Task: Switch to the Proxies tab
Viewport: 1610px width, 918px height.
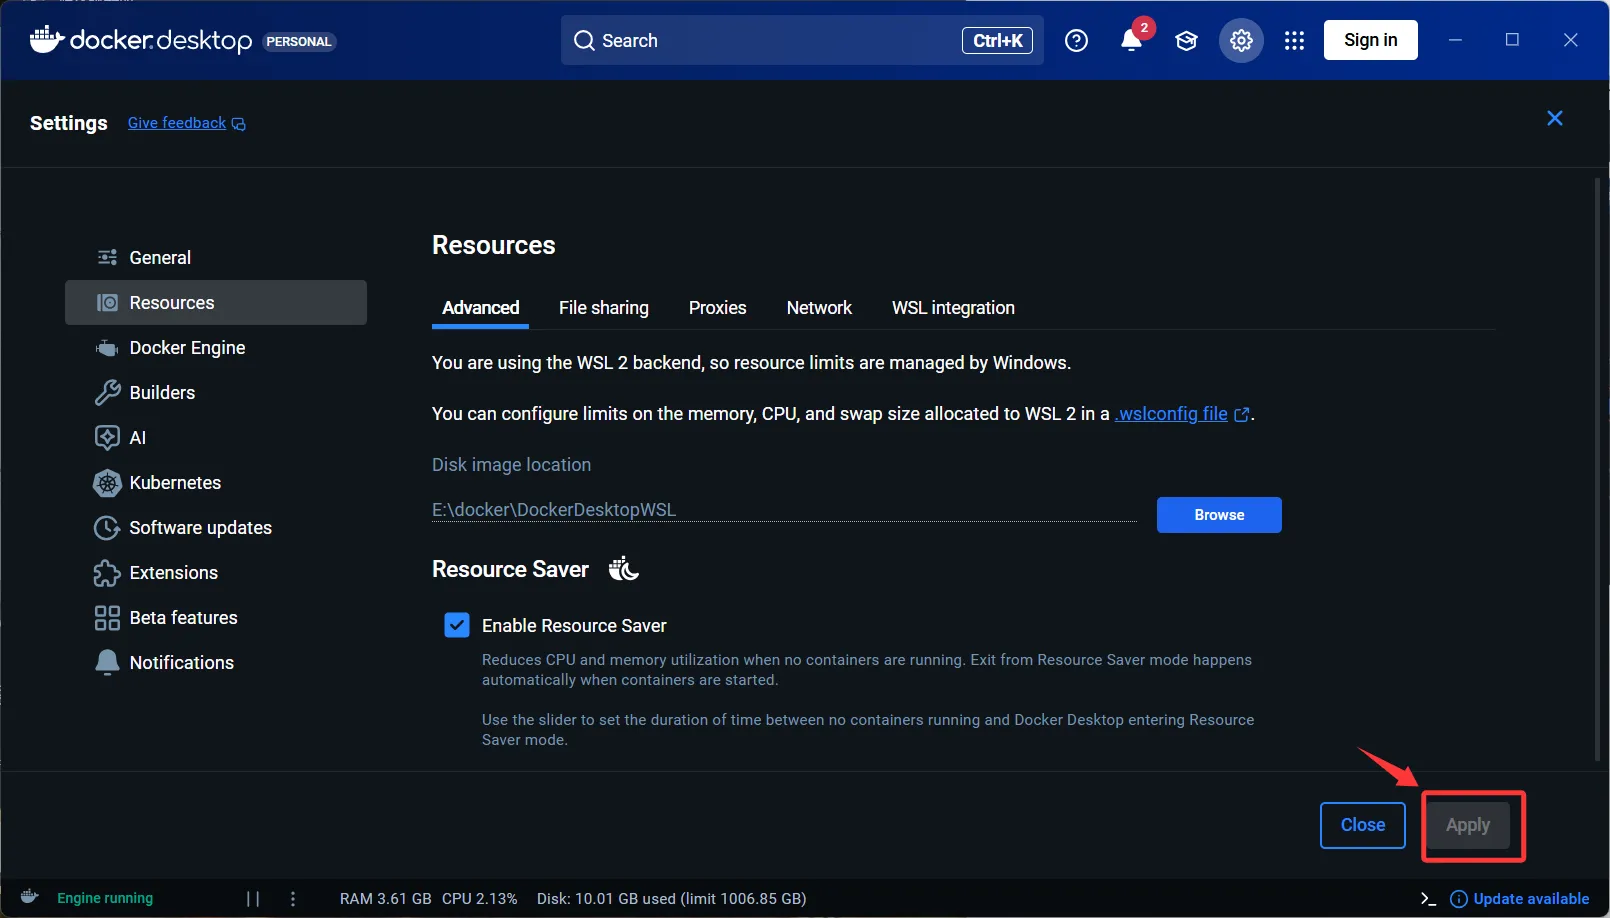Action: click(717, 308)
